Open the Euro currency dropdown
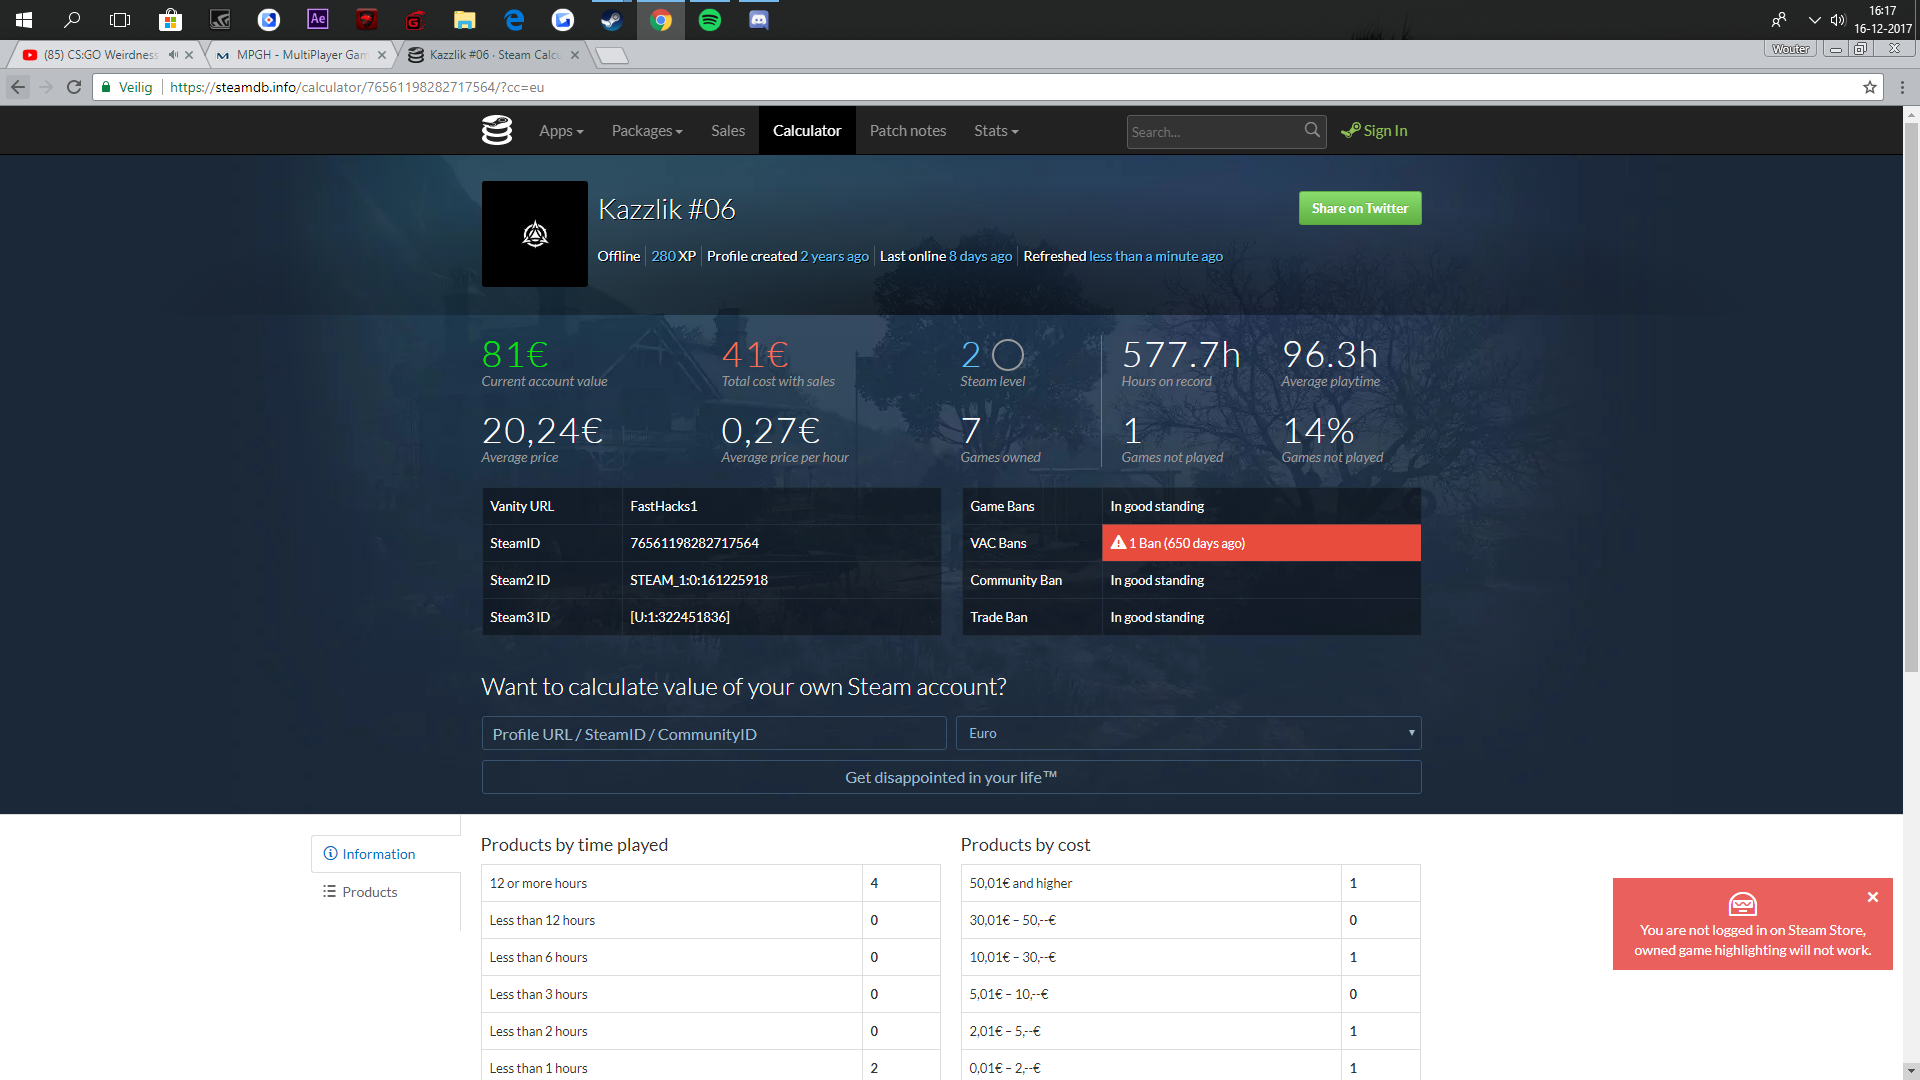 (1188, 733)
